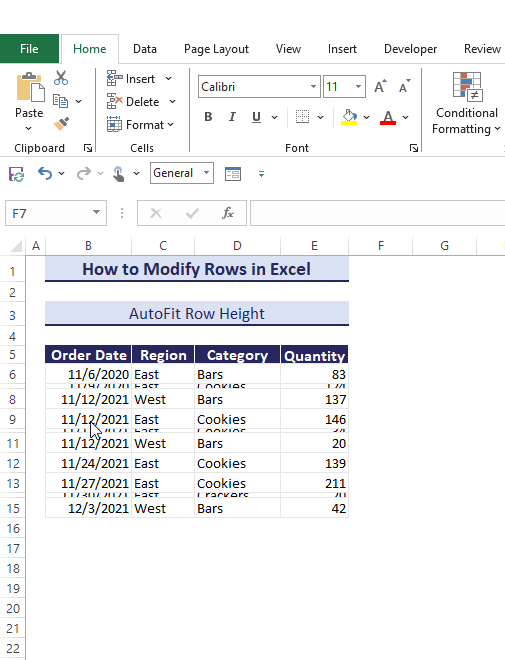Click the Touch/Mouse mode icon
Screen dimensions: 505x660
click(x=119, y=173)
